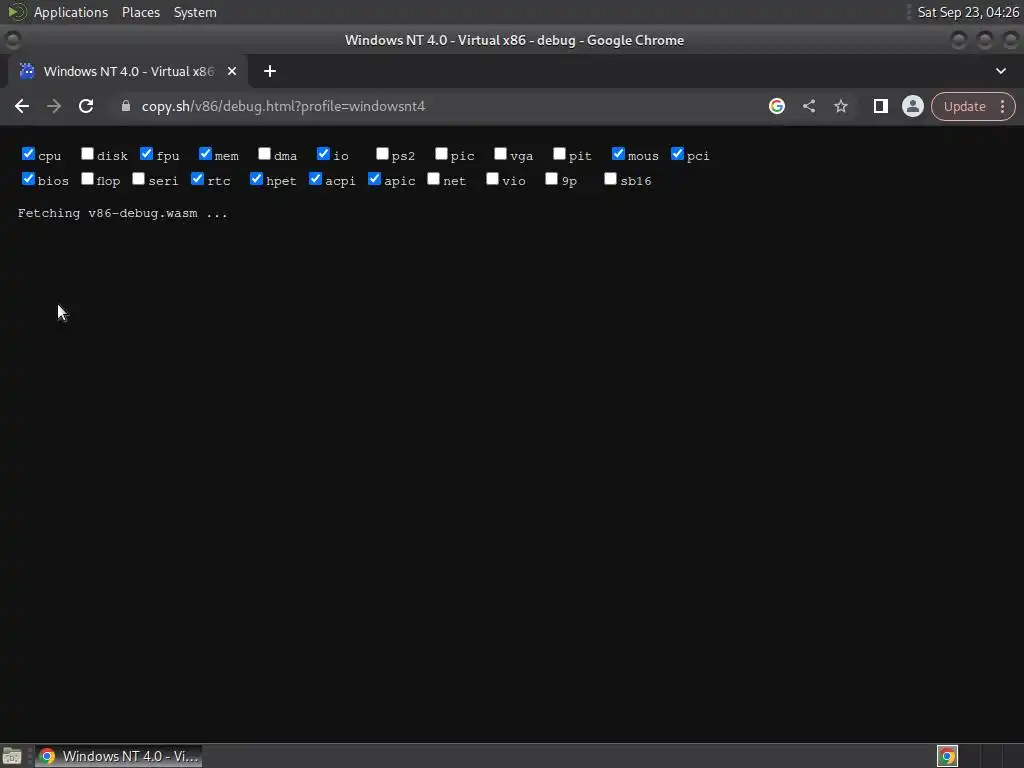This screenshot has width=1024, height=768.
Task: Open the Chrome profile avatar
Action: pyautogui.click(x=913, y=106)
